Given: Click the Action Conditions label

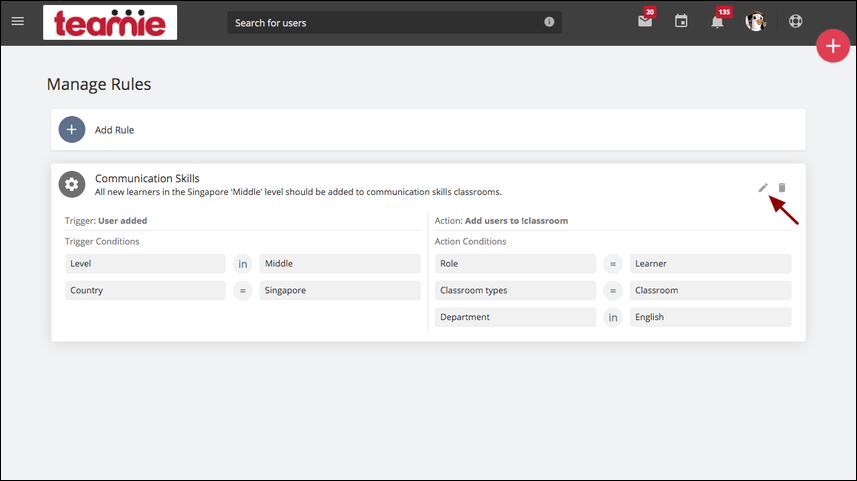Looking at the screenshot, I should coord(471,242).
